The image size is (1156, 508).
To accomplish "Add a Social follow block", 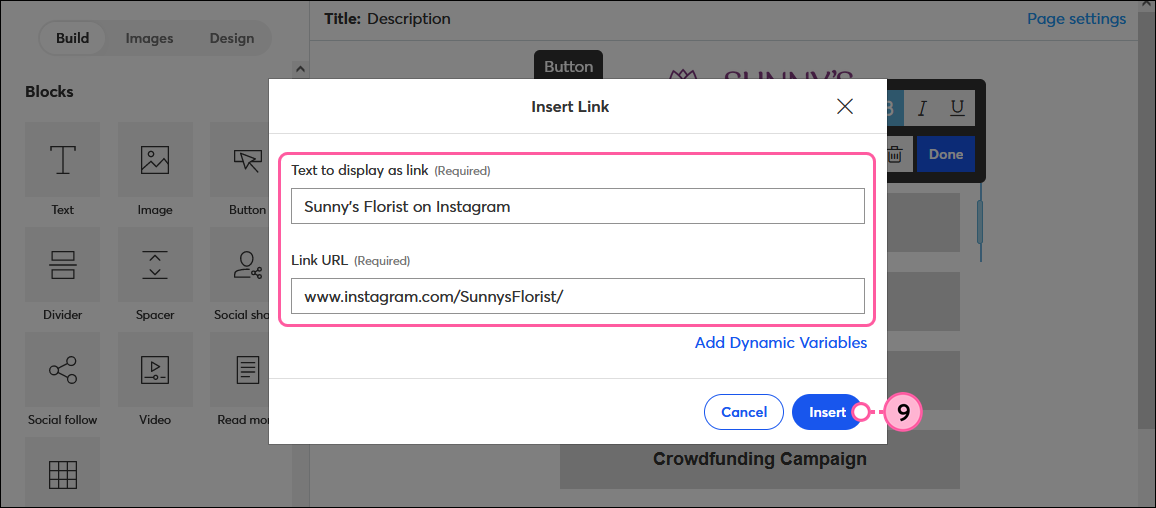I will (x=63, y=371).
